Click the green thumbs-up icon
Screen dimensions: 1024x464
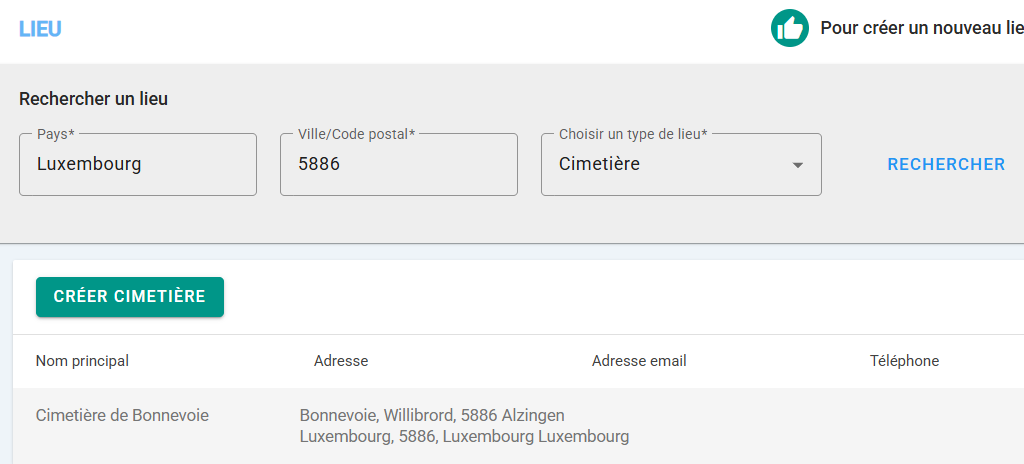(789, 28)
